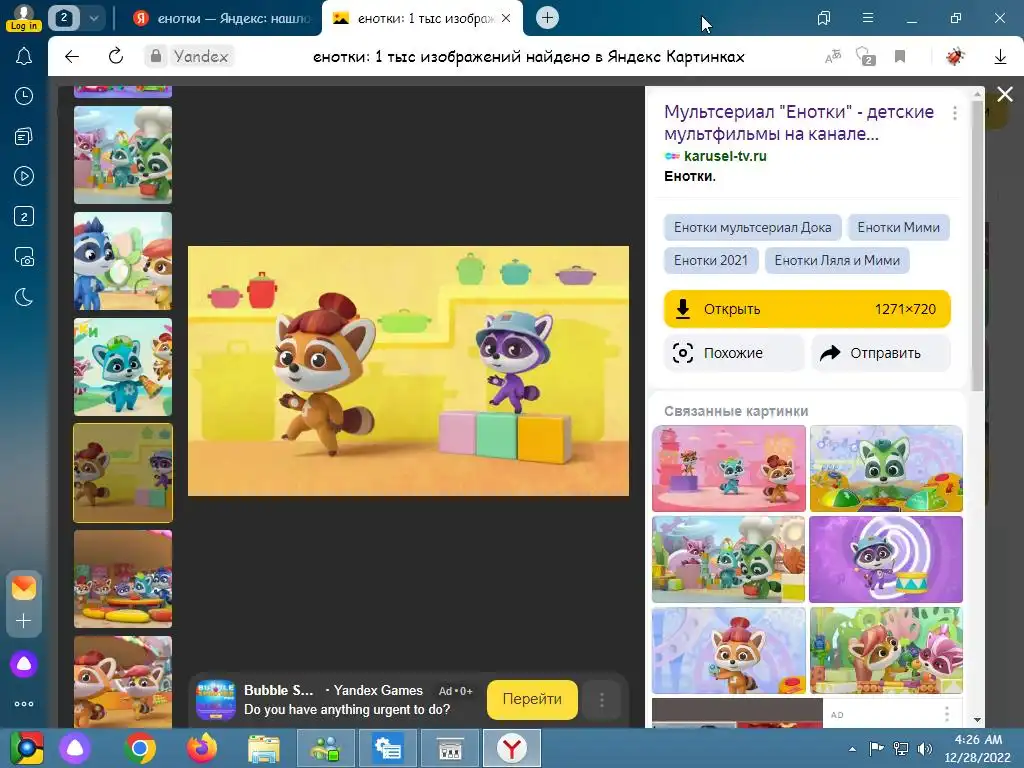Open options for the bottom AD block
This screenshot has width=1024, height=768.
pyautogui.click(x=946, y=714)
